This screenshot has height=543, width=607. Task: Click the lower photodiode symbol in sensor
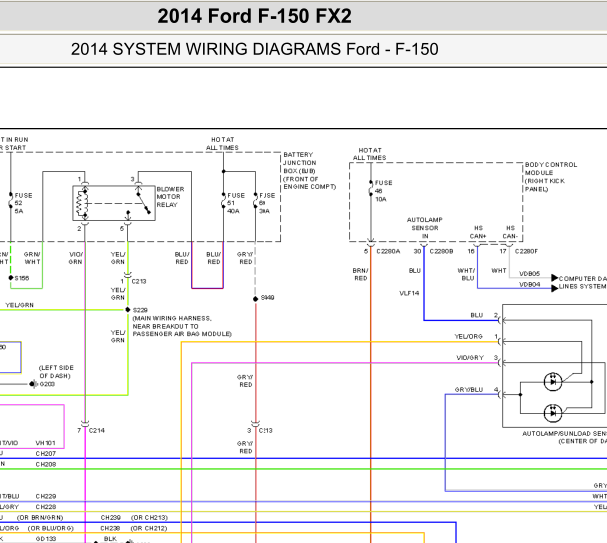[553, 413]
